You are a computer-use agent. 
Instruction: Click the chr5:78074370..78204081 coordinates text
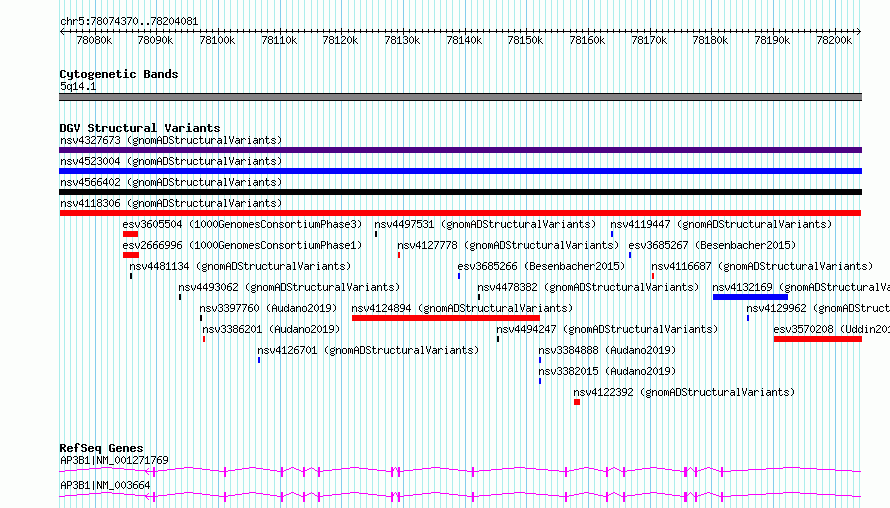click(x=129, y=22)
